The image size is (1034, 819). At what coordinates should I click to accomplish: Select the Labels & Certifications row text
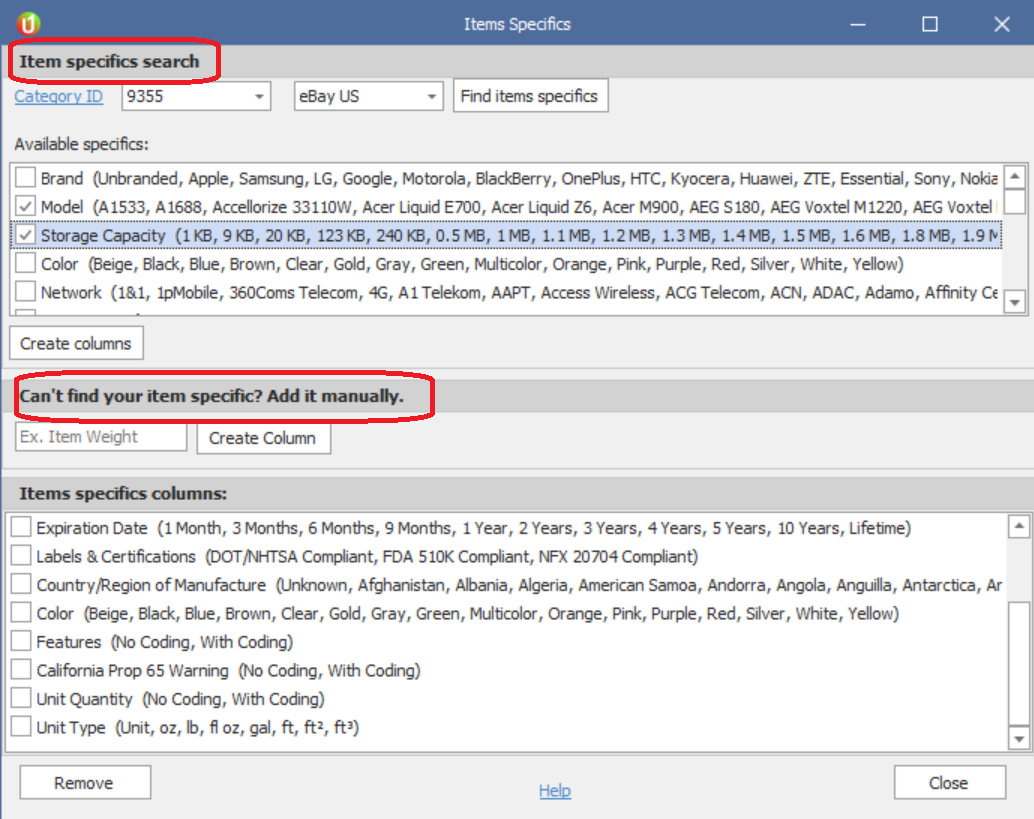coord(367,557)
